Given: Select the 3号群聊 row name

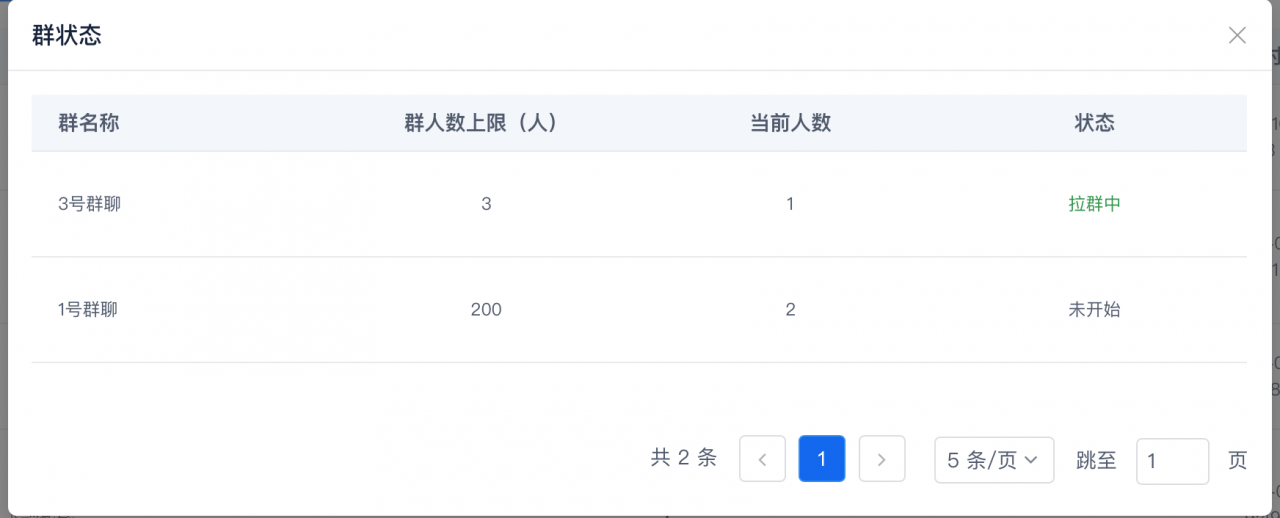Looking at the screenshot, I should pos(90,204).
